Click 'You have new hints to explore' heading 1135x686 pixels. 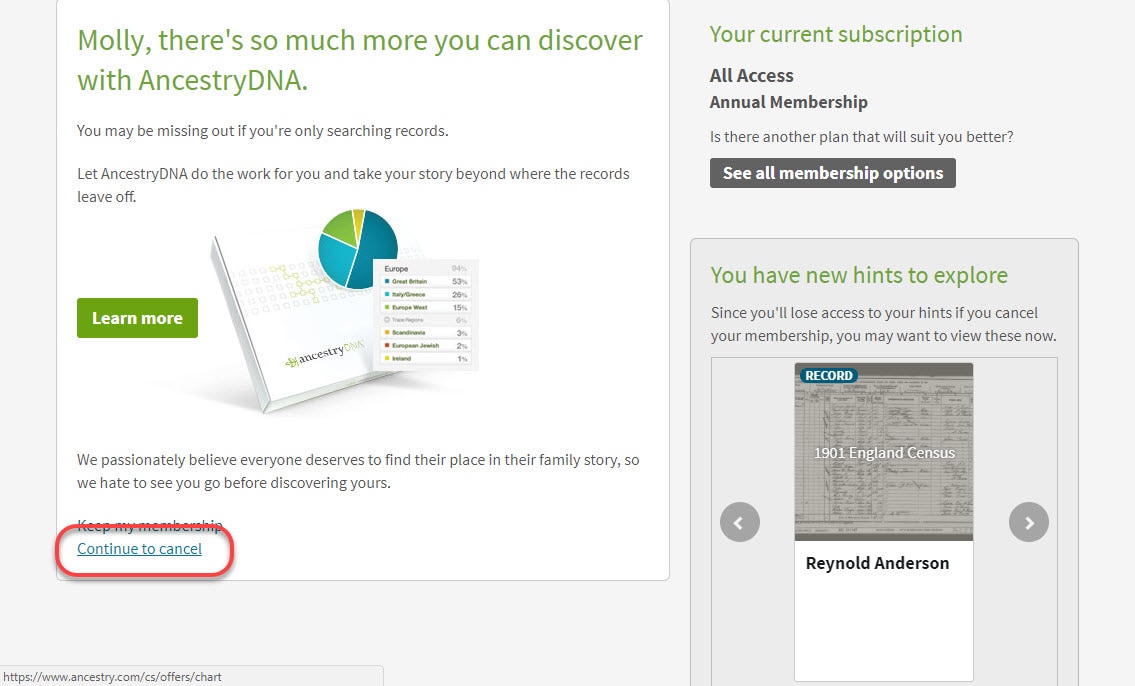(859, 275)
